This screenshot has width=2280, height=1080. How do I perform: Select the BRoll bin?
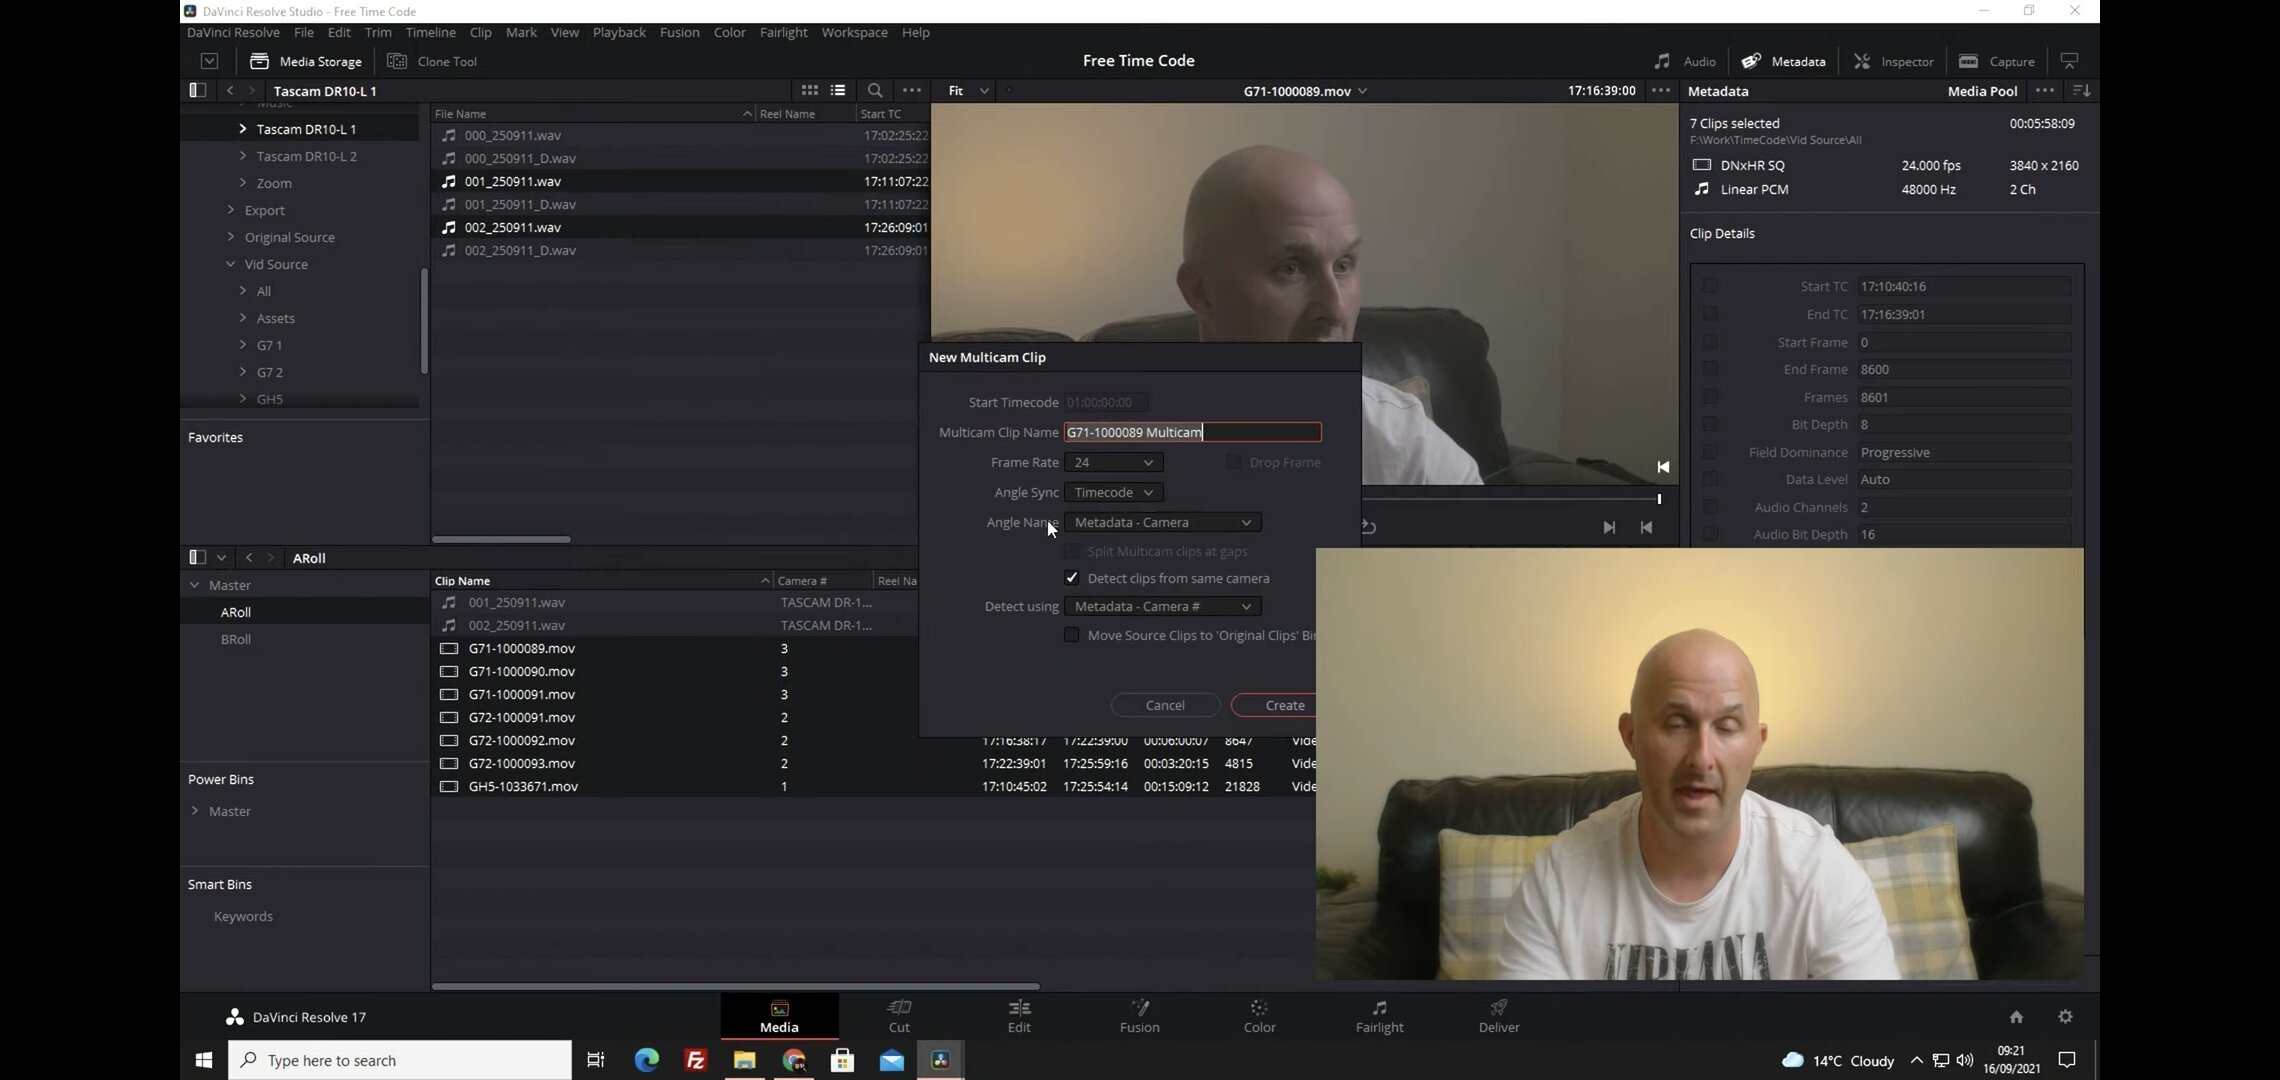tap(236, 639)
